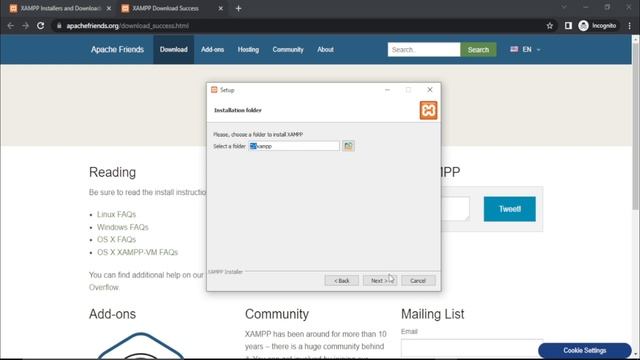Open the OS X XAMPP-VM FAQs link
Screen dimensions: 640x360
point(137,252)
